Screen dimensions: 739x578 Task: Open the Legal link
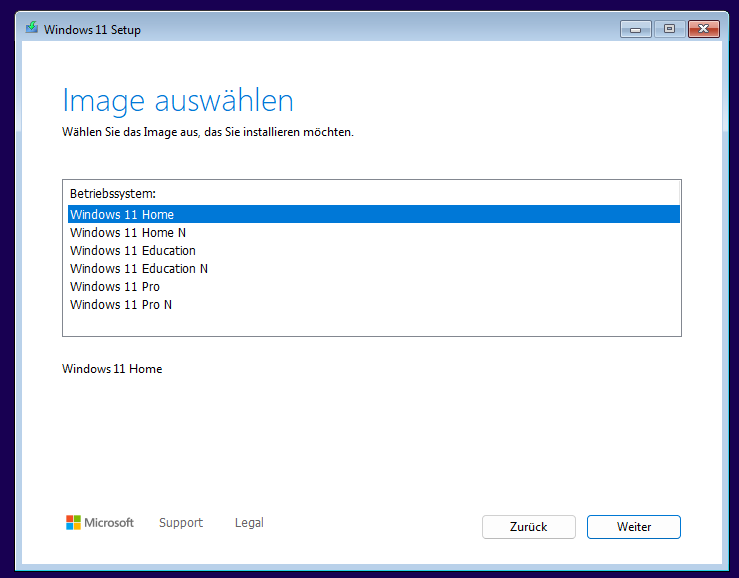pyautogui.click(x=249, y=522)
